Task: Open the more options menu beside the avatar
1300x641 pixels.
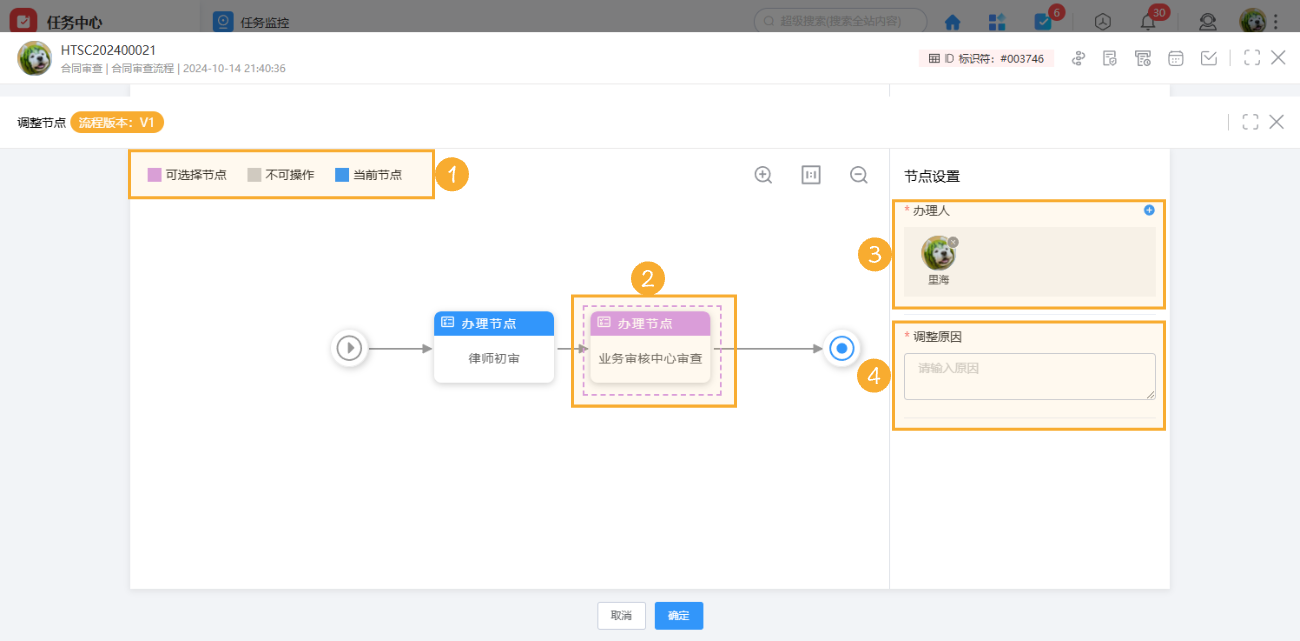Action: click(1277, 20)
